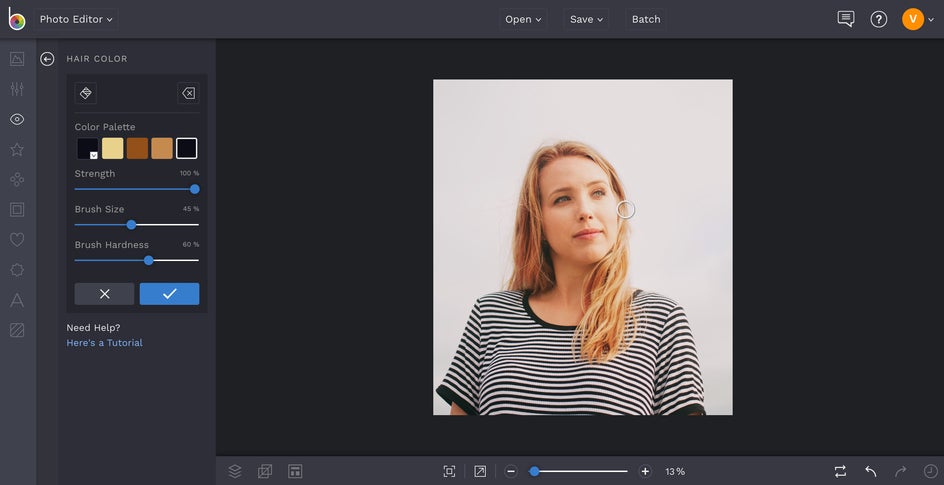This screenshot has width=944, height=485.
Task: Click the zoom in plus button
Action: tap(645, 471)
